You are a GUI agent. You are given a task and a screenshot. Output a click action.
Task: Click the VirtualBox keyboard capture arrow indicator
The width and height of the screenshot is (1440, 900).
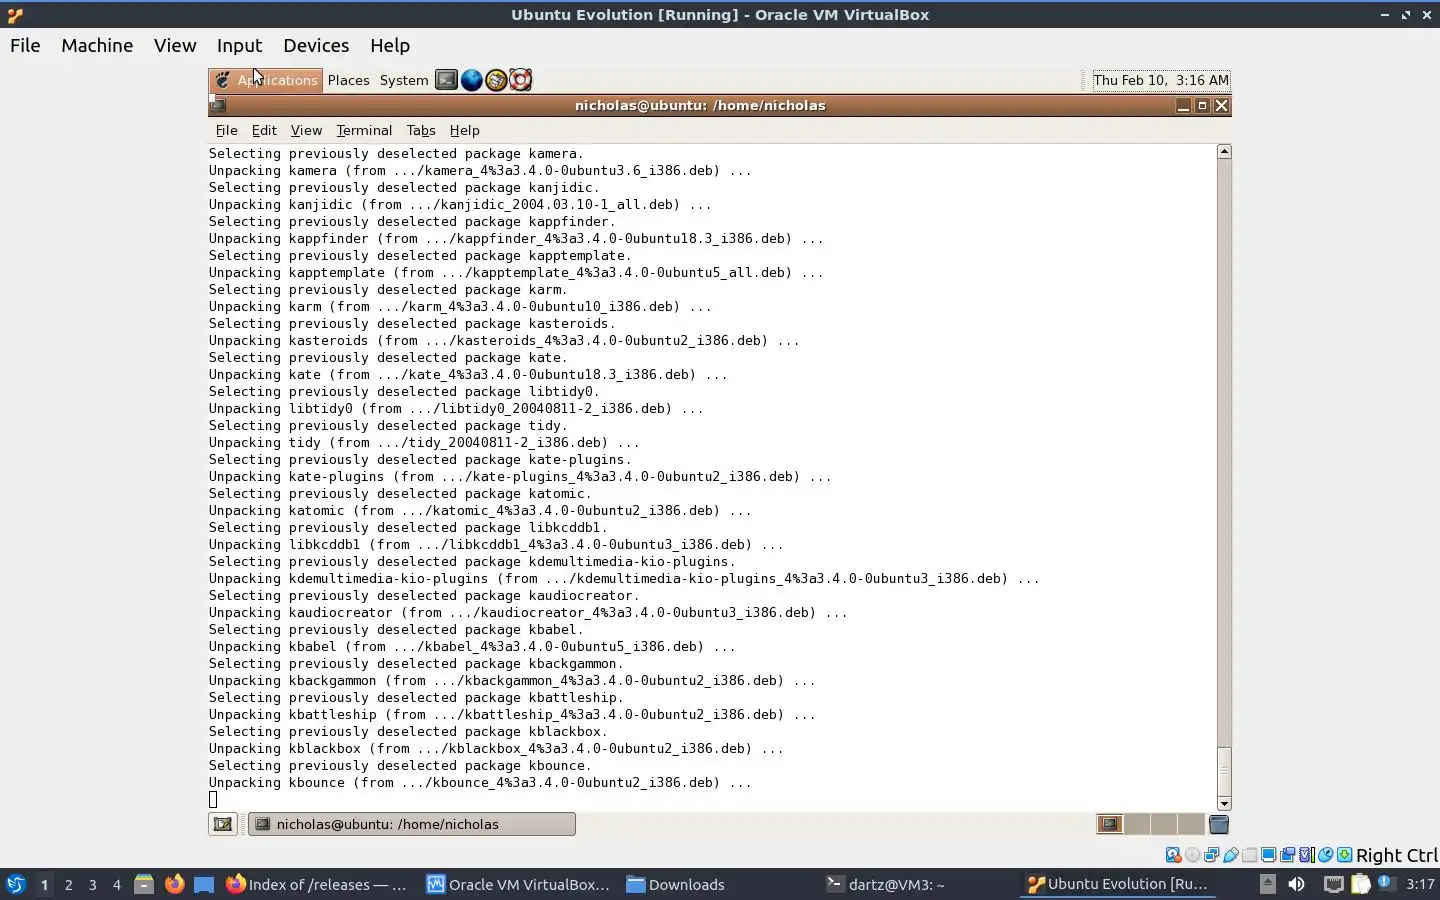pyautogui.click(x=1345, y=855)
